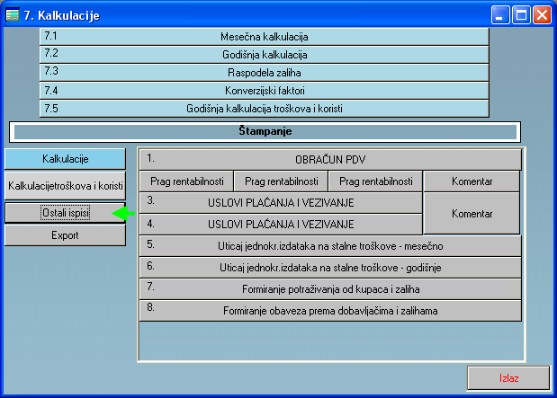Click Komentar next to Prag rentabilnosti
Image resolution: width=557 pixels, height=398 pixels.
(x=471, y=181)
